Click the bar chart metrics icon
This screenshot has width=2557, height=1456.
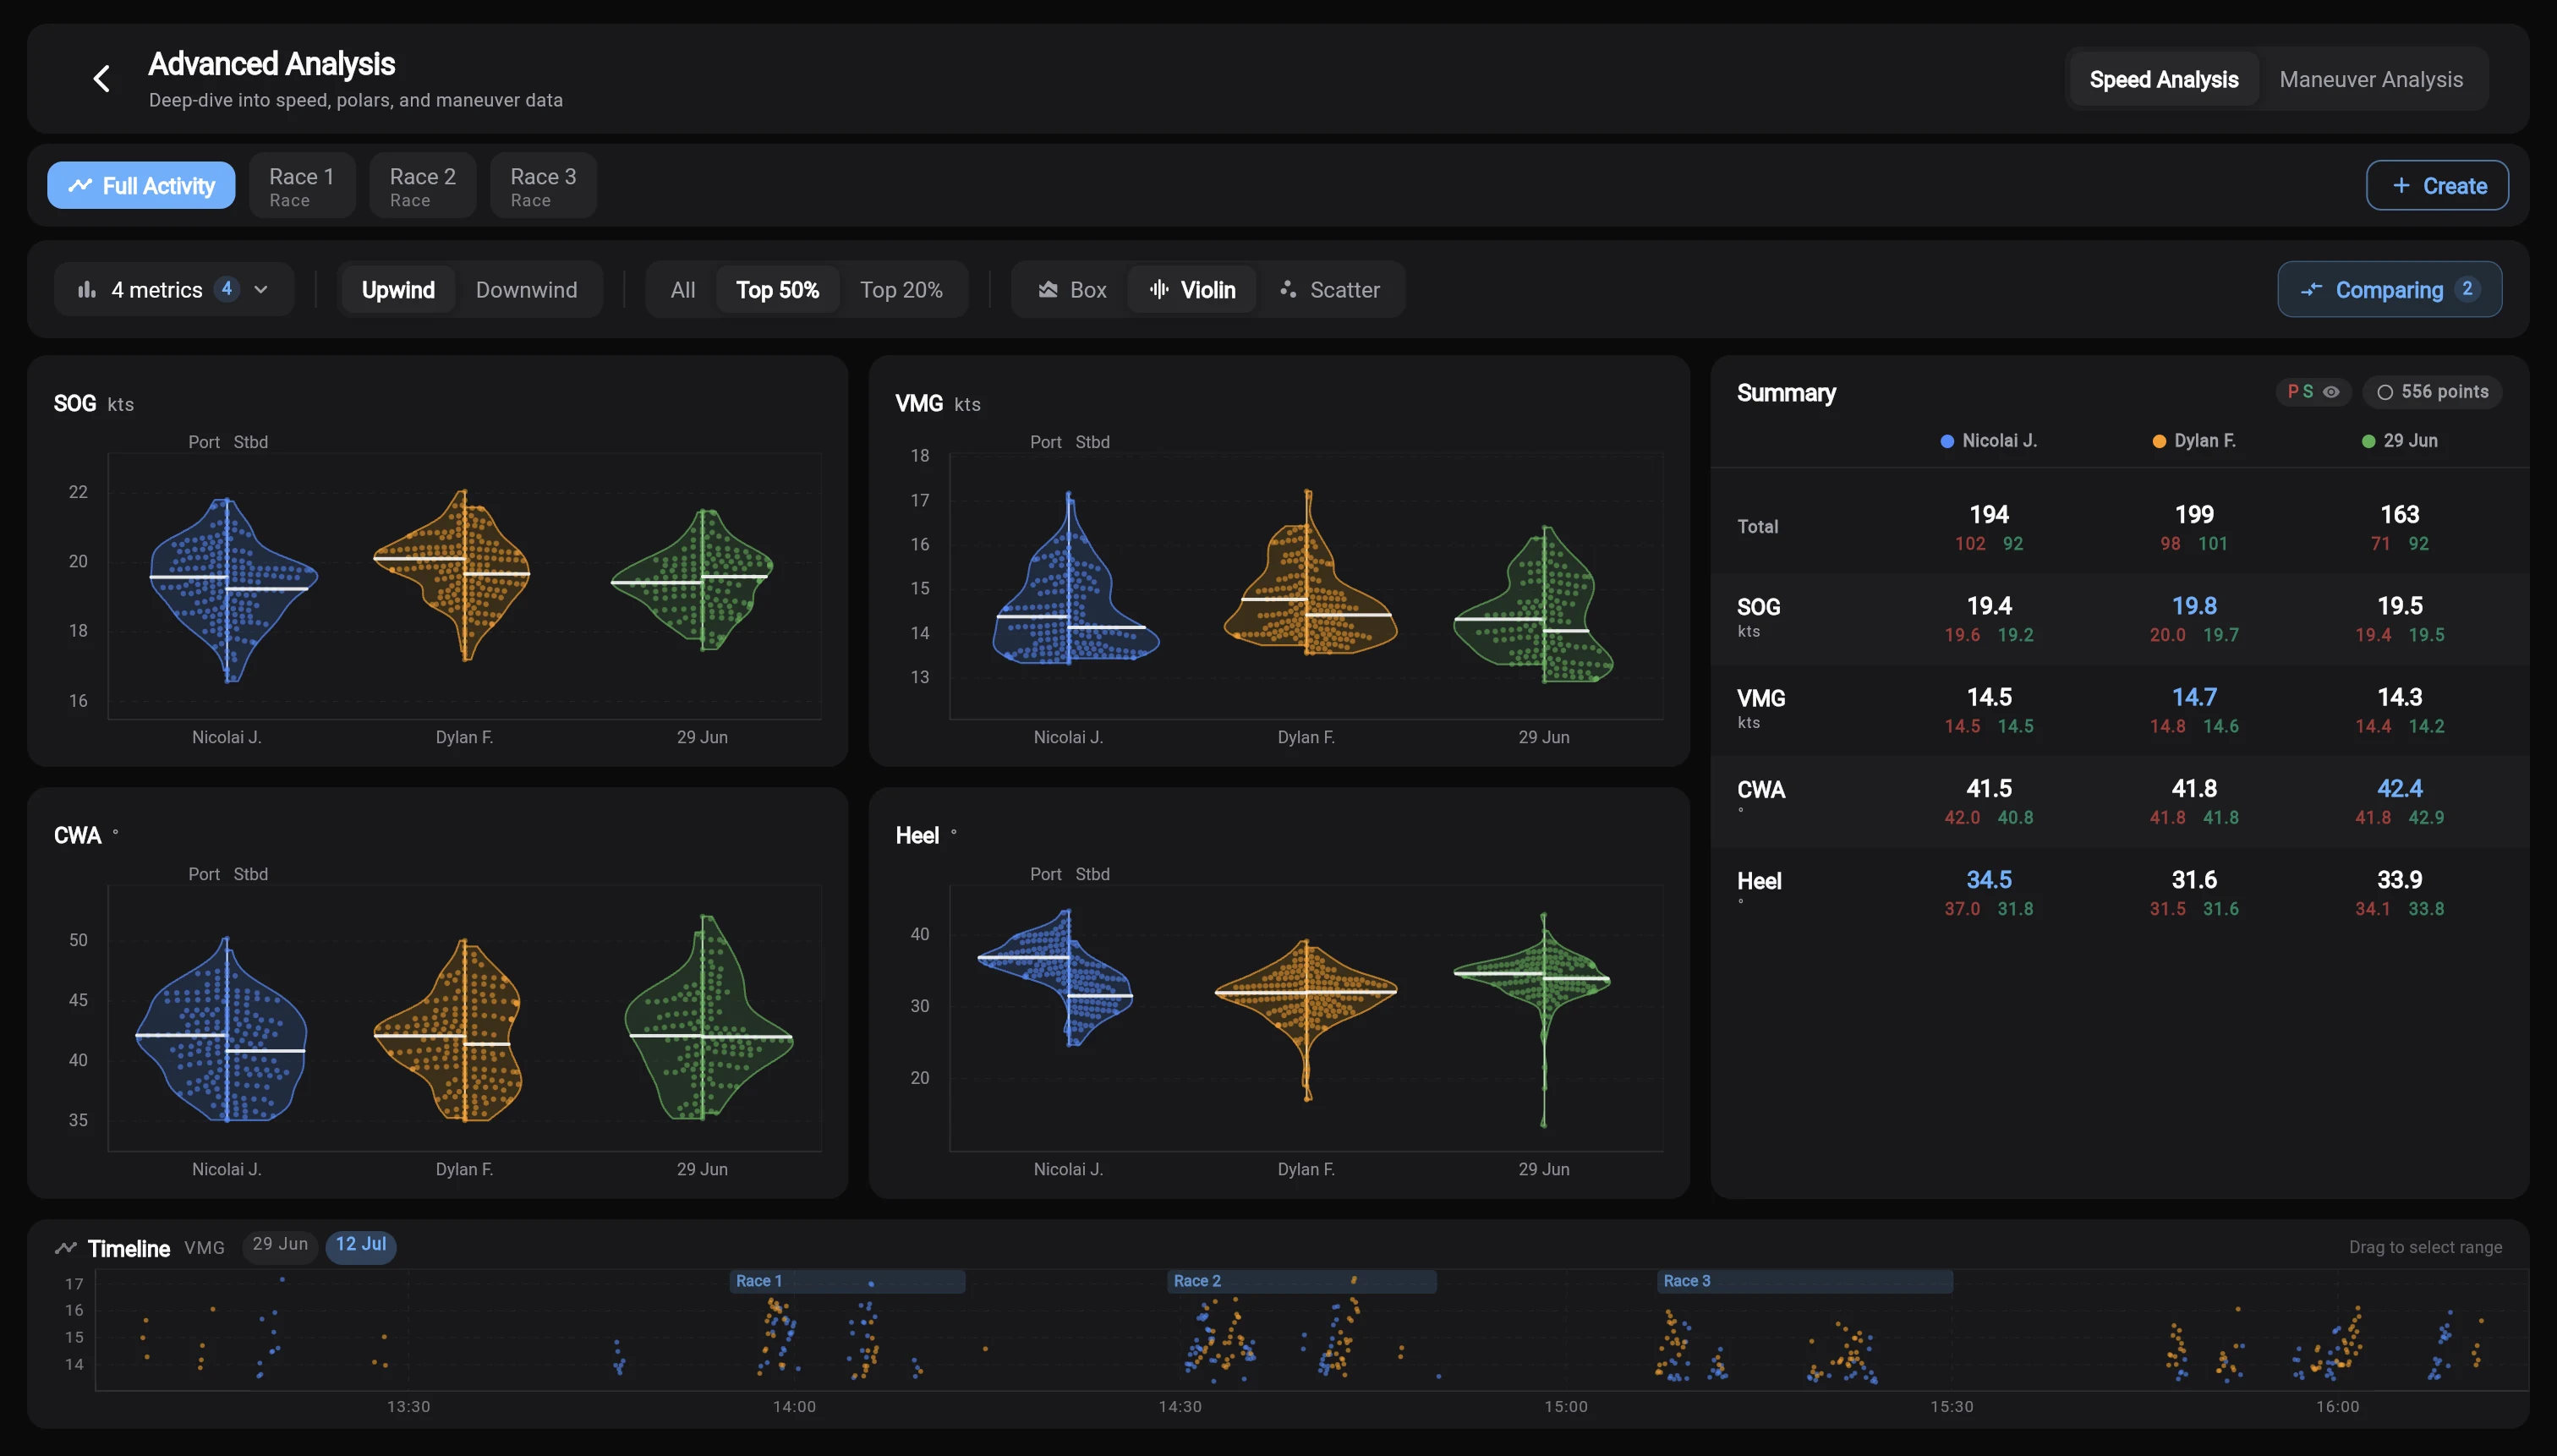87,290
